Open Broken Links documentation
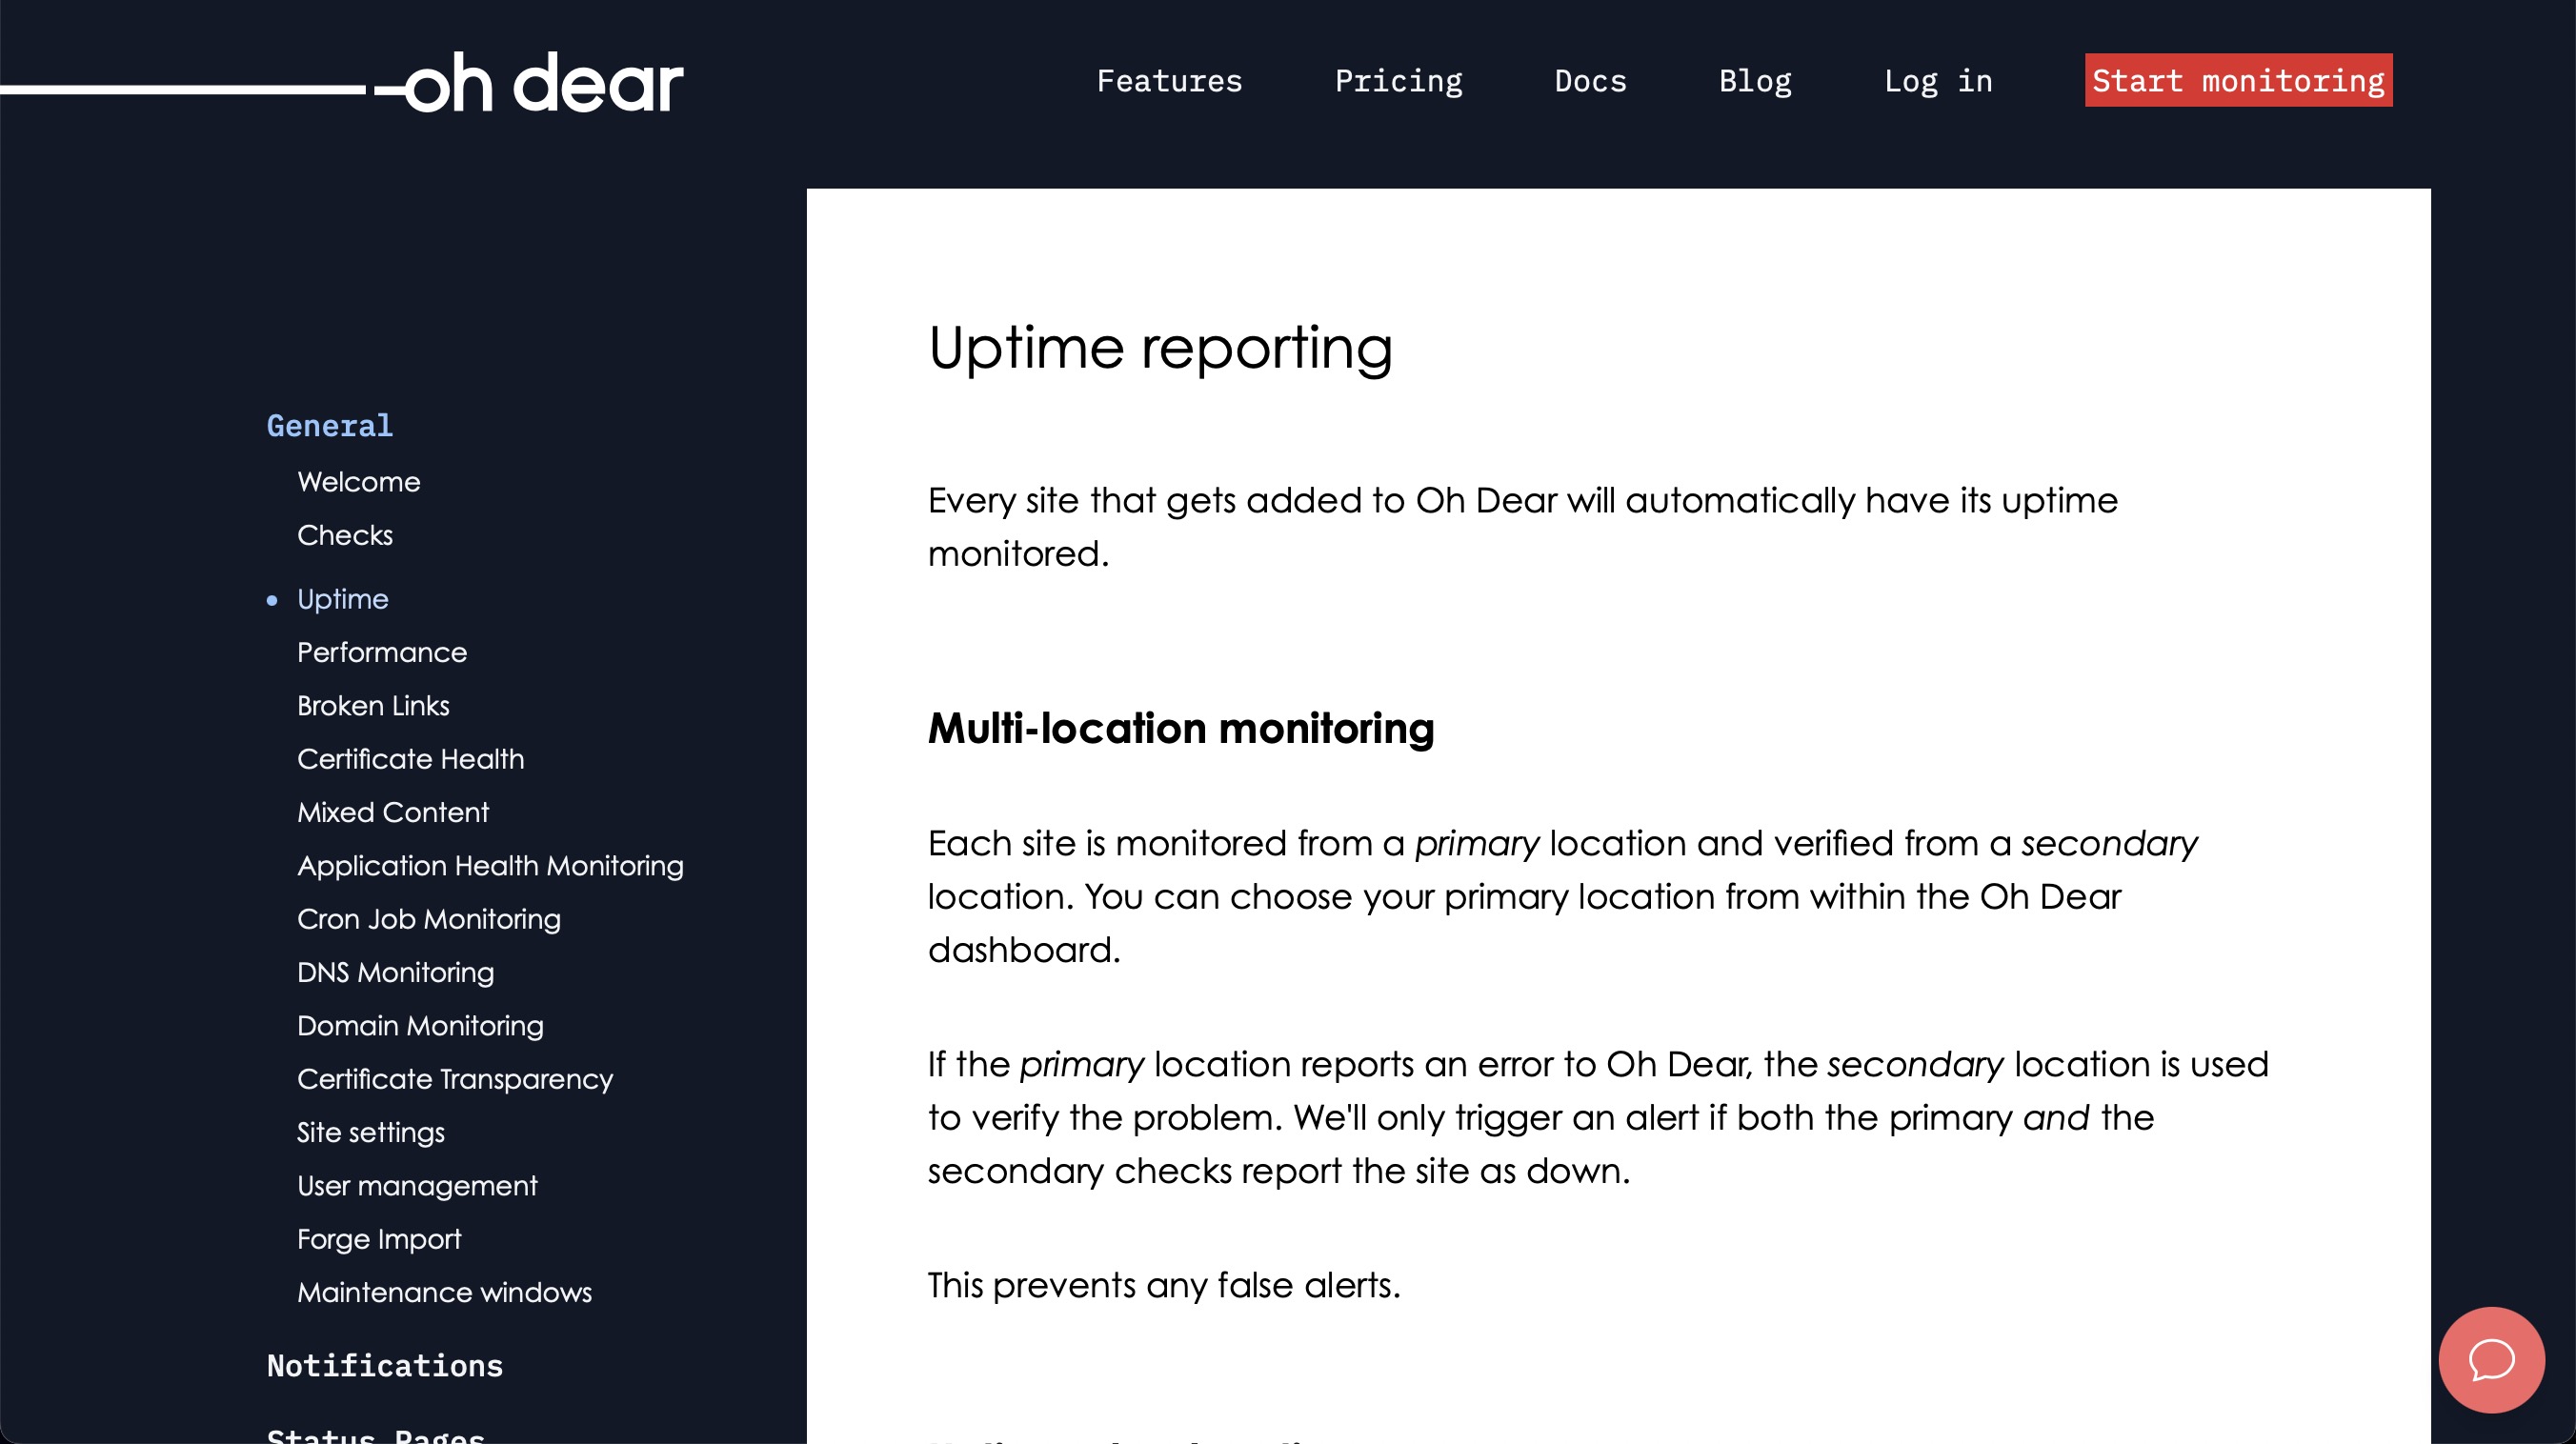 pos(373,704)
